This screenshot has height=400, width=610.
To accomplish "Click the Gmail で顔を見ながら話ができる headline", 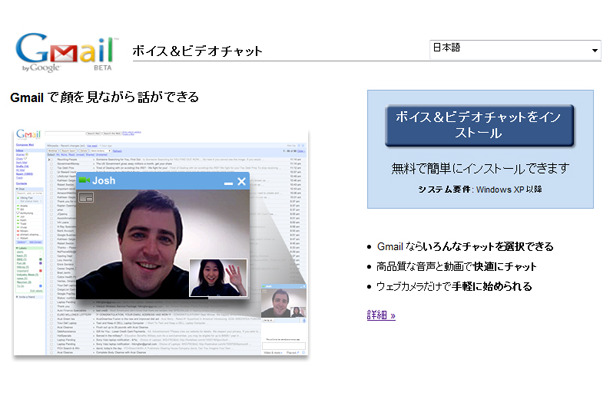I will (105, 97).
